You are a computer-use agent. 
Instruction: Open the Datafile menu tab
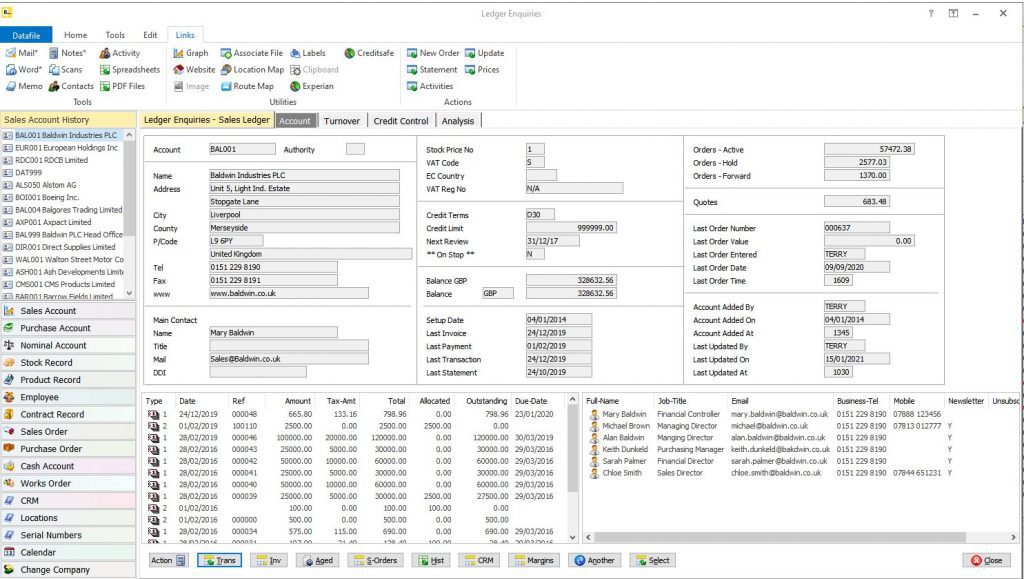coord(26,35)
